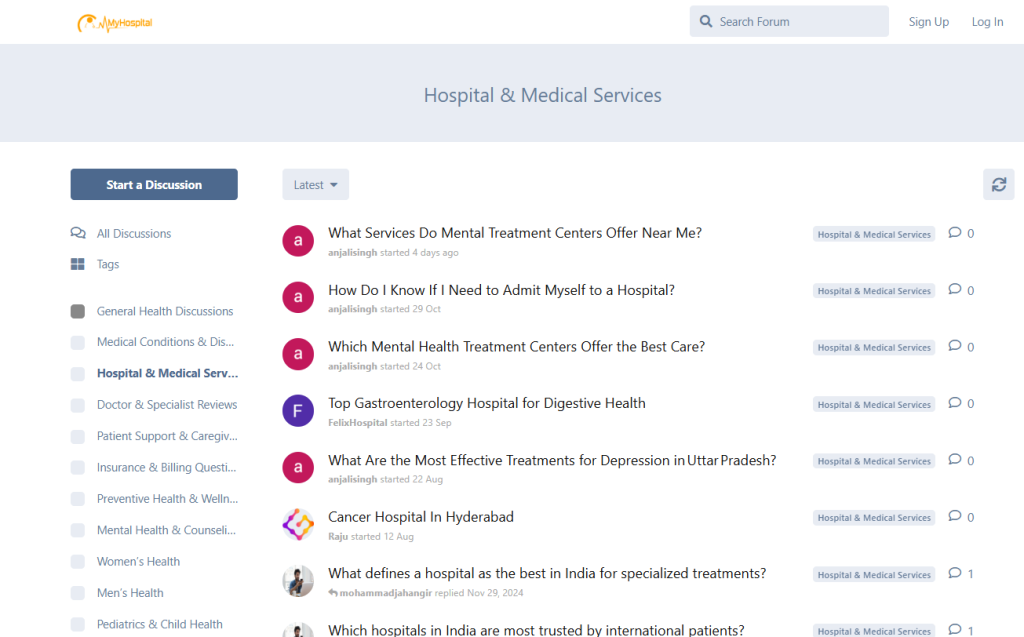The image size is (1024, 637).
Task: Select Doctor & Specialist Reviews category
Action: click(x=166, y=405)
